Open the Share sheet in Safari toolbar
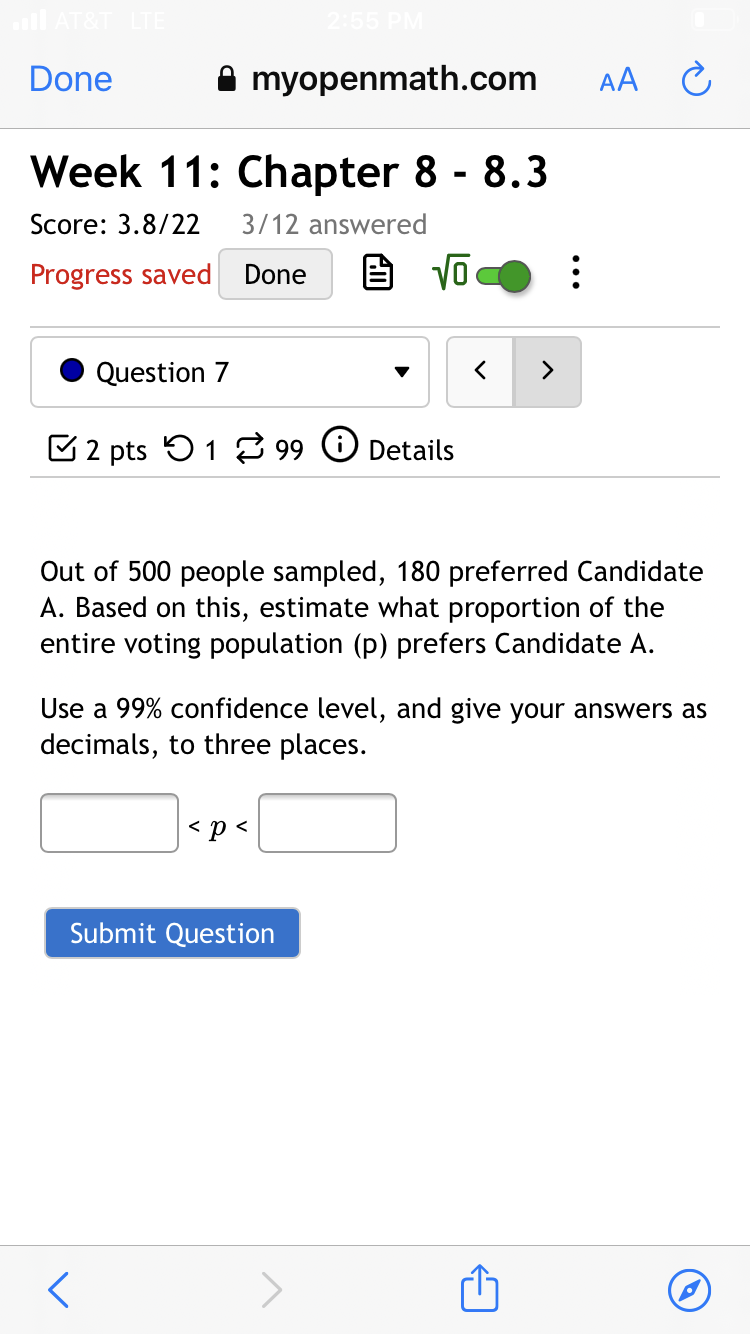Image resolution: width=750 pixels, height=1334 pixels. [x=479, y=1289]
